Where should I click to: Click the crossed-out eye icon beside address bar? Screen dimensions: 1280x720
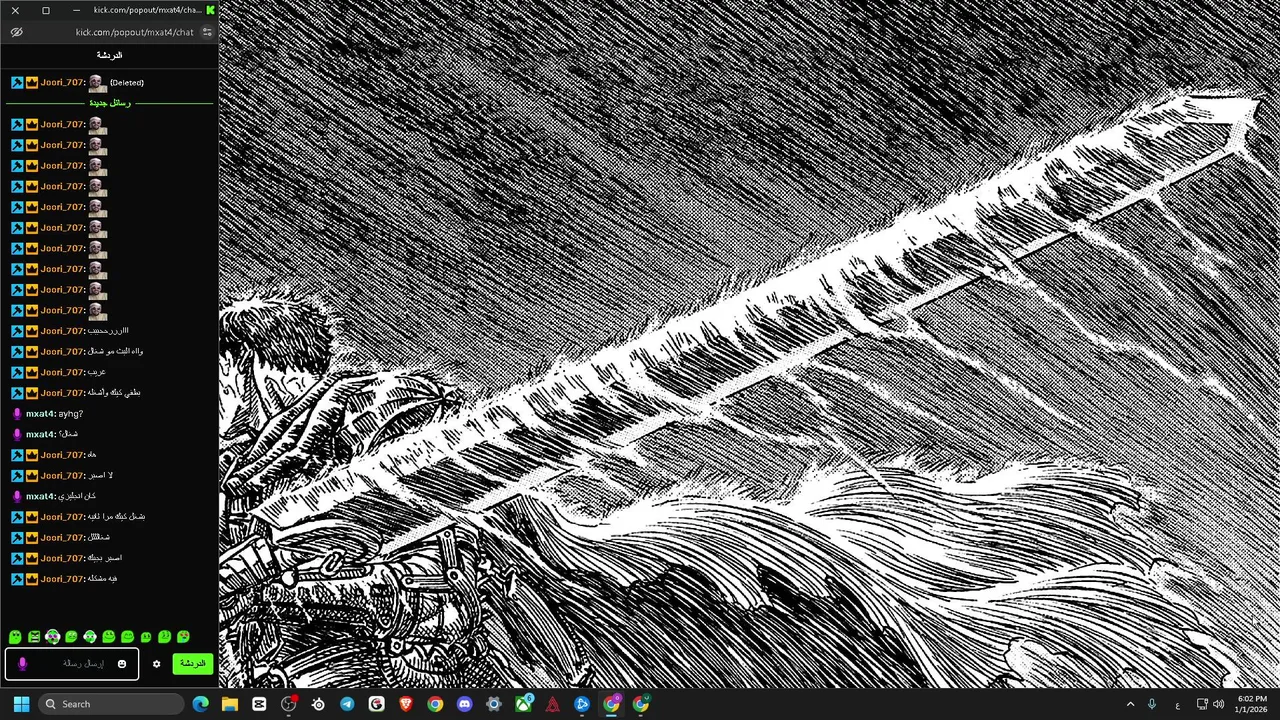(x=16, y=32)
